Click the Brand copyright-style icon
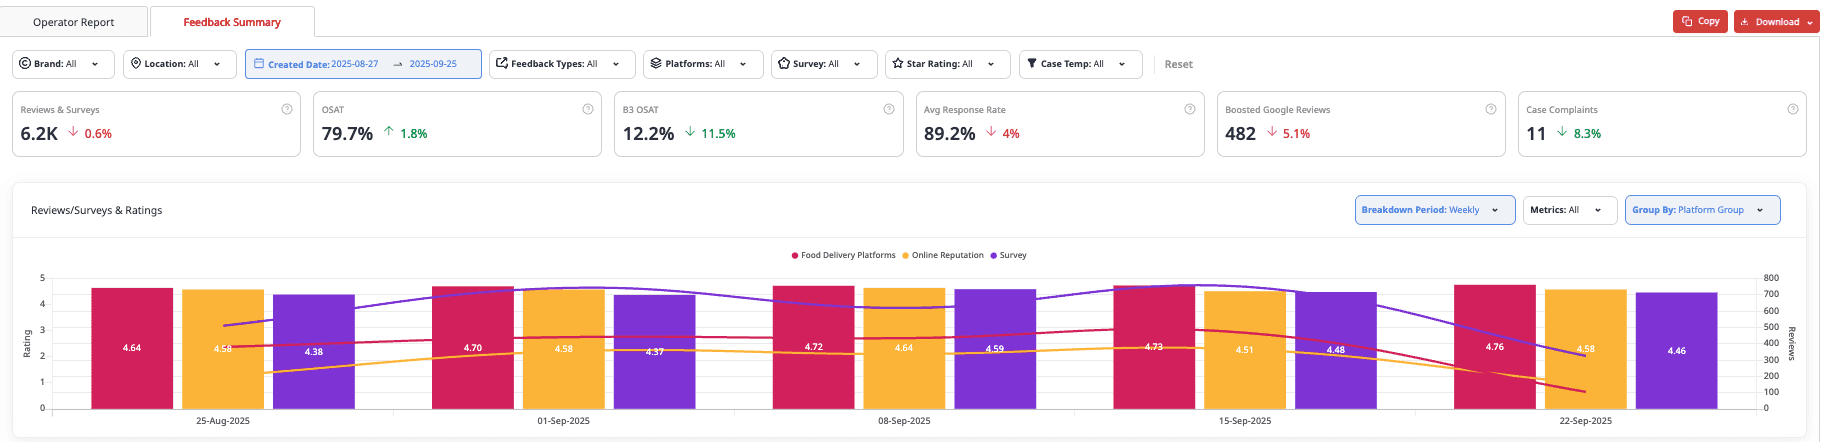The width and height of the screenshot is (1827, 442). [x=25, y=63]
